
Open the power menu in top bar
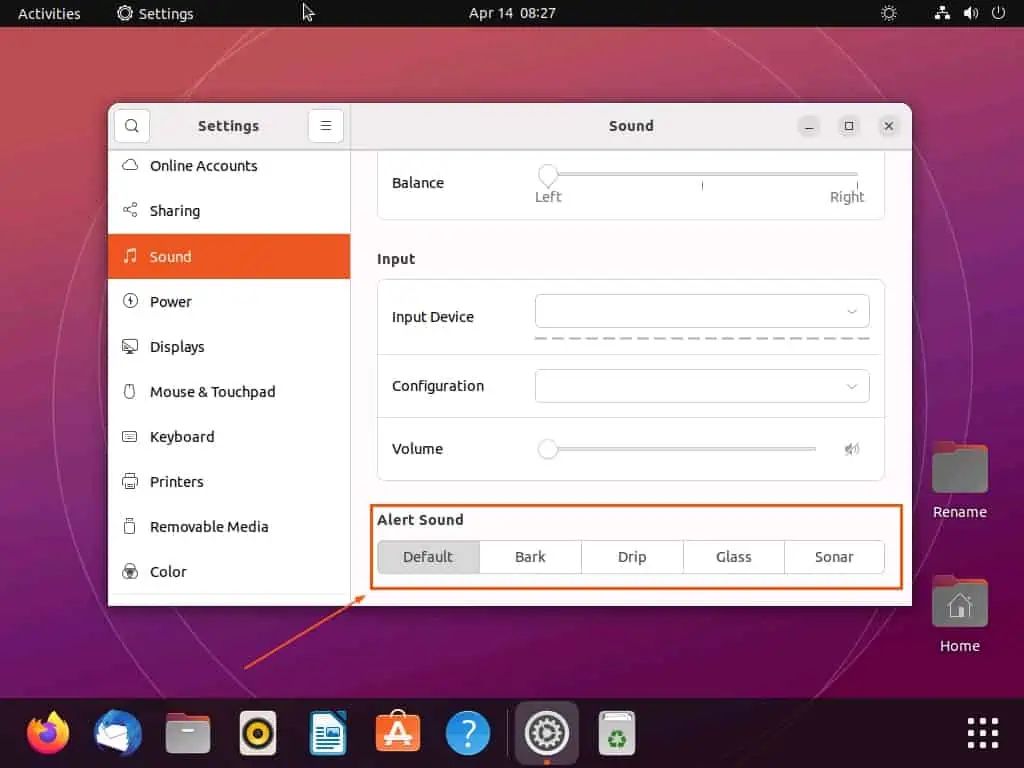pos(999,13)
